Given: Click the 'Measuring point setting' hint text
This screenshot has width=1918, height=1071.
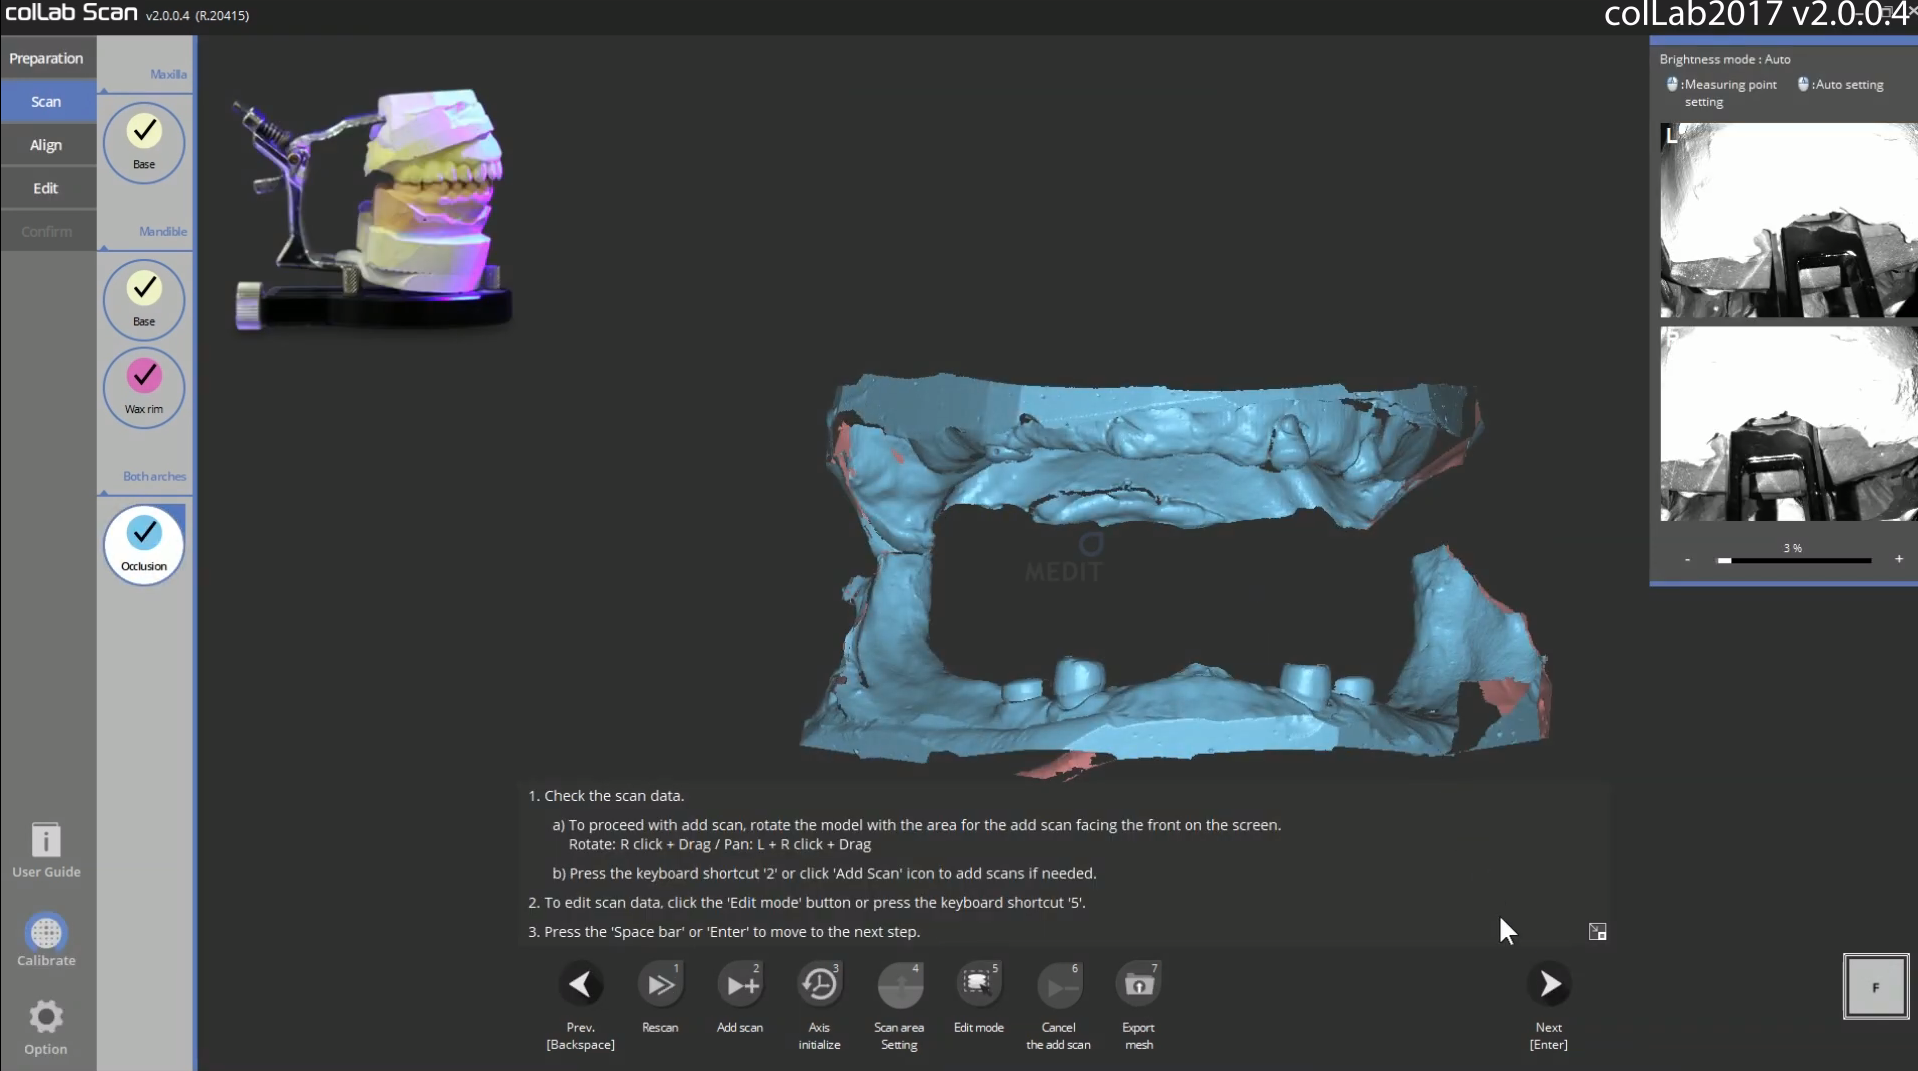Looking at the screenshot, I should pos(1729,93).
